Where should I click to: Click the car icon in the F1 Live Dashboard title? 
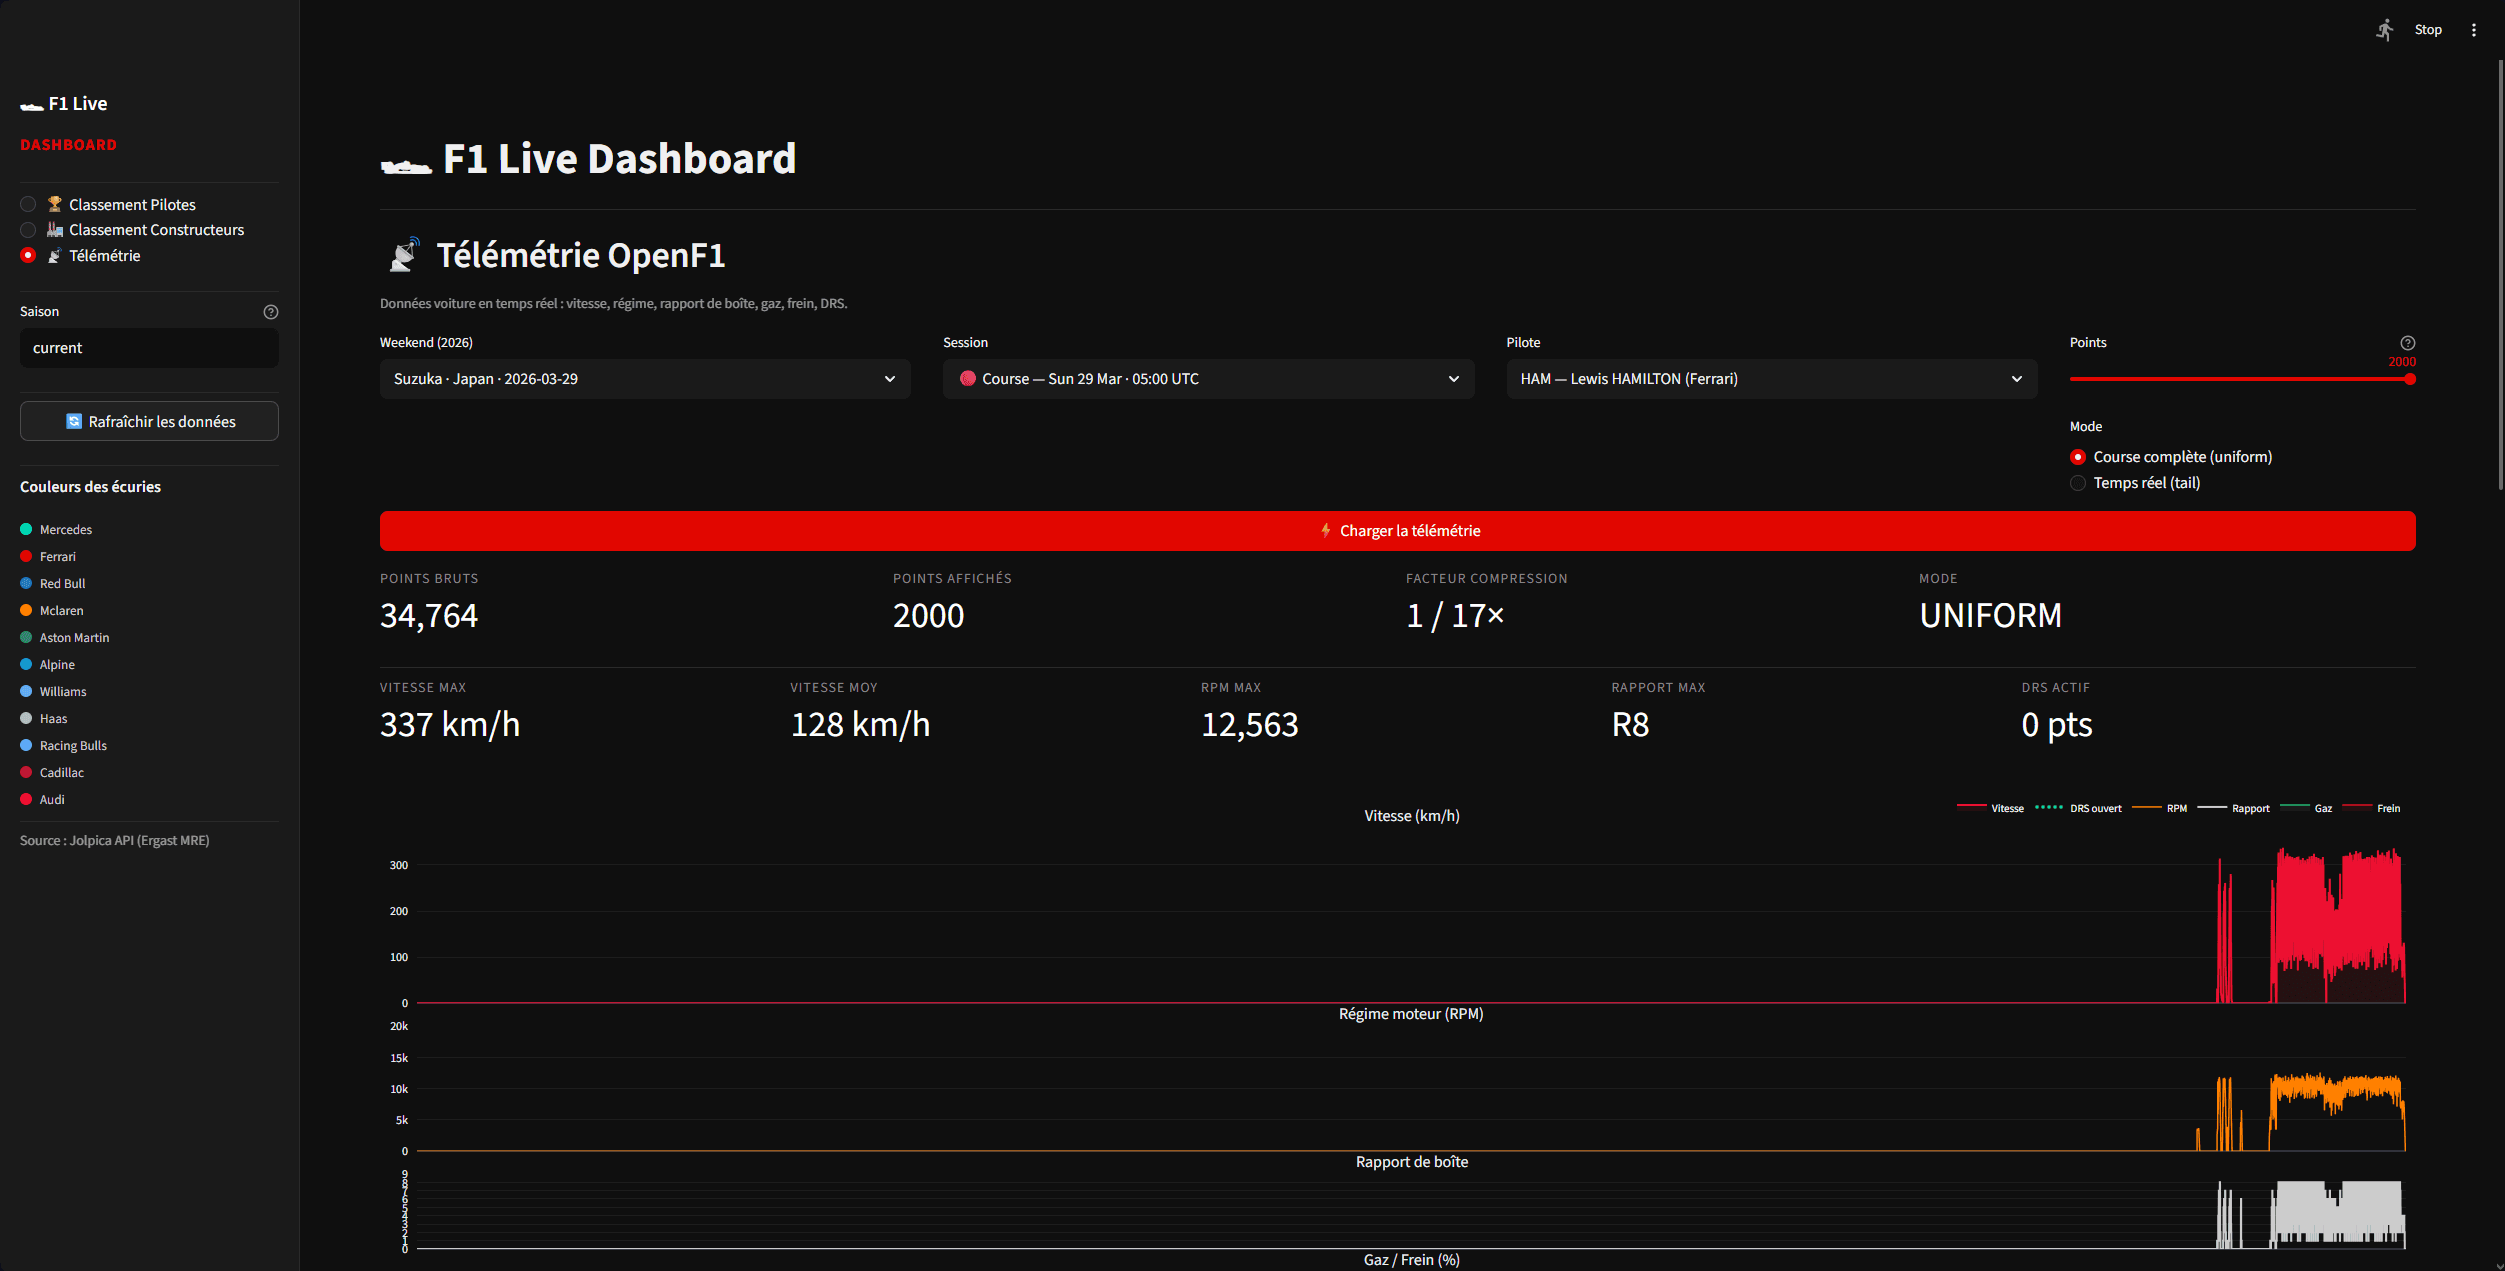[x=406, y=160]
